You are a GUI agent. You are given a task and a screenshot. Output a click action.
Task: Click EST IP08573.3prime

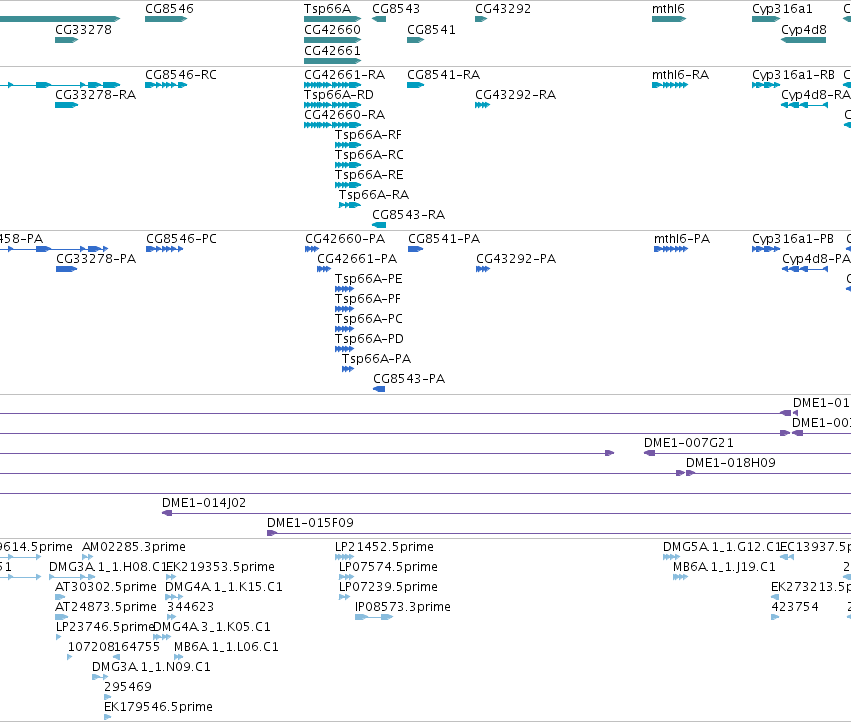pos(374,617)
